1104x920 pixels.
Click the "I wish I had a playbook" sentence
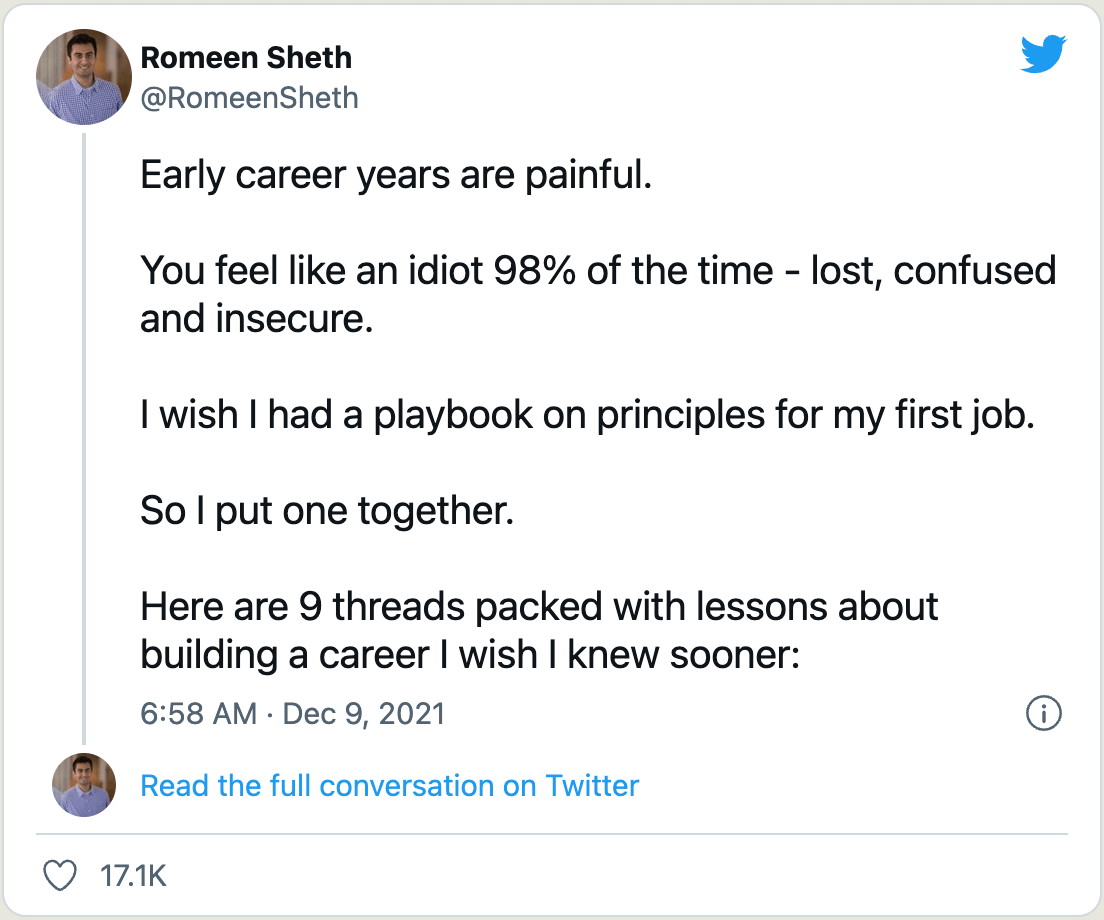(x=586, y=416)
